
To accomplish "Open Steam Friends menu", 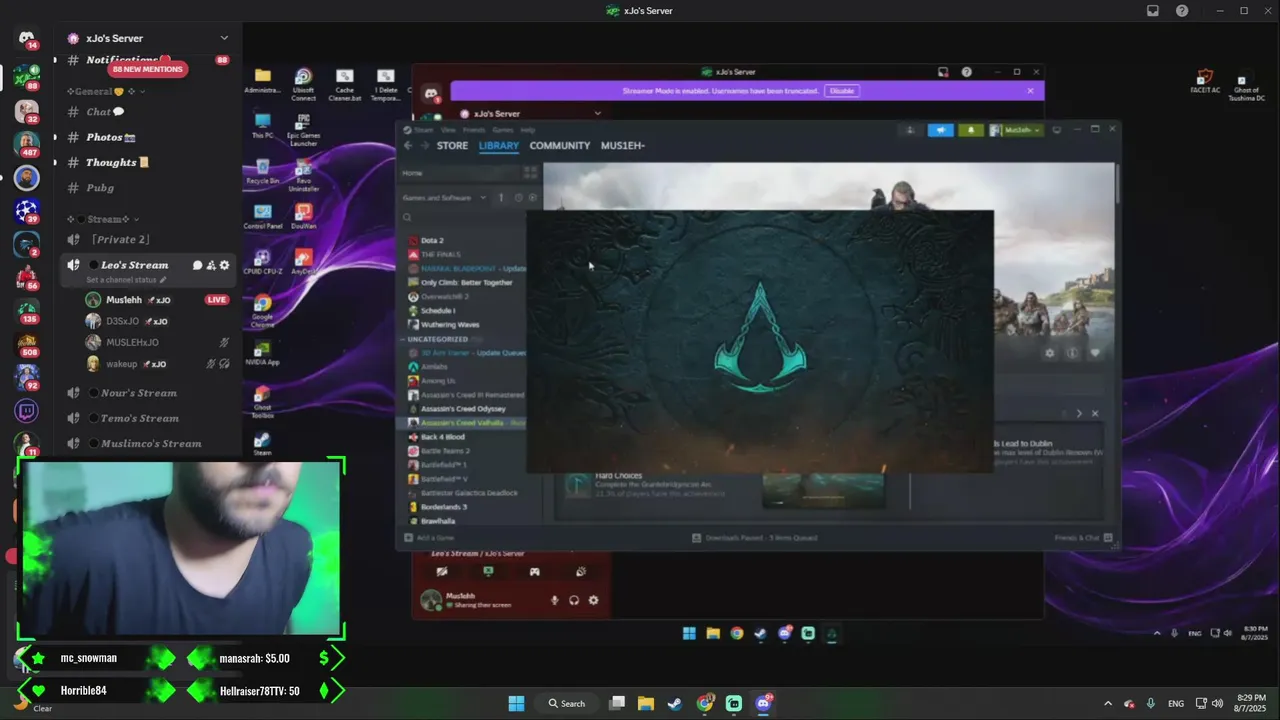I will [x=473, y=130].
